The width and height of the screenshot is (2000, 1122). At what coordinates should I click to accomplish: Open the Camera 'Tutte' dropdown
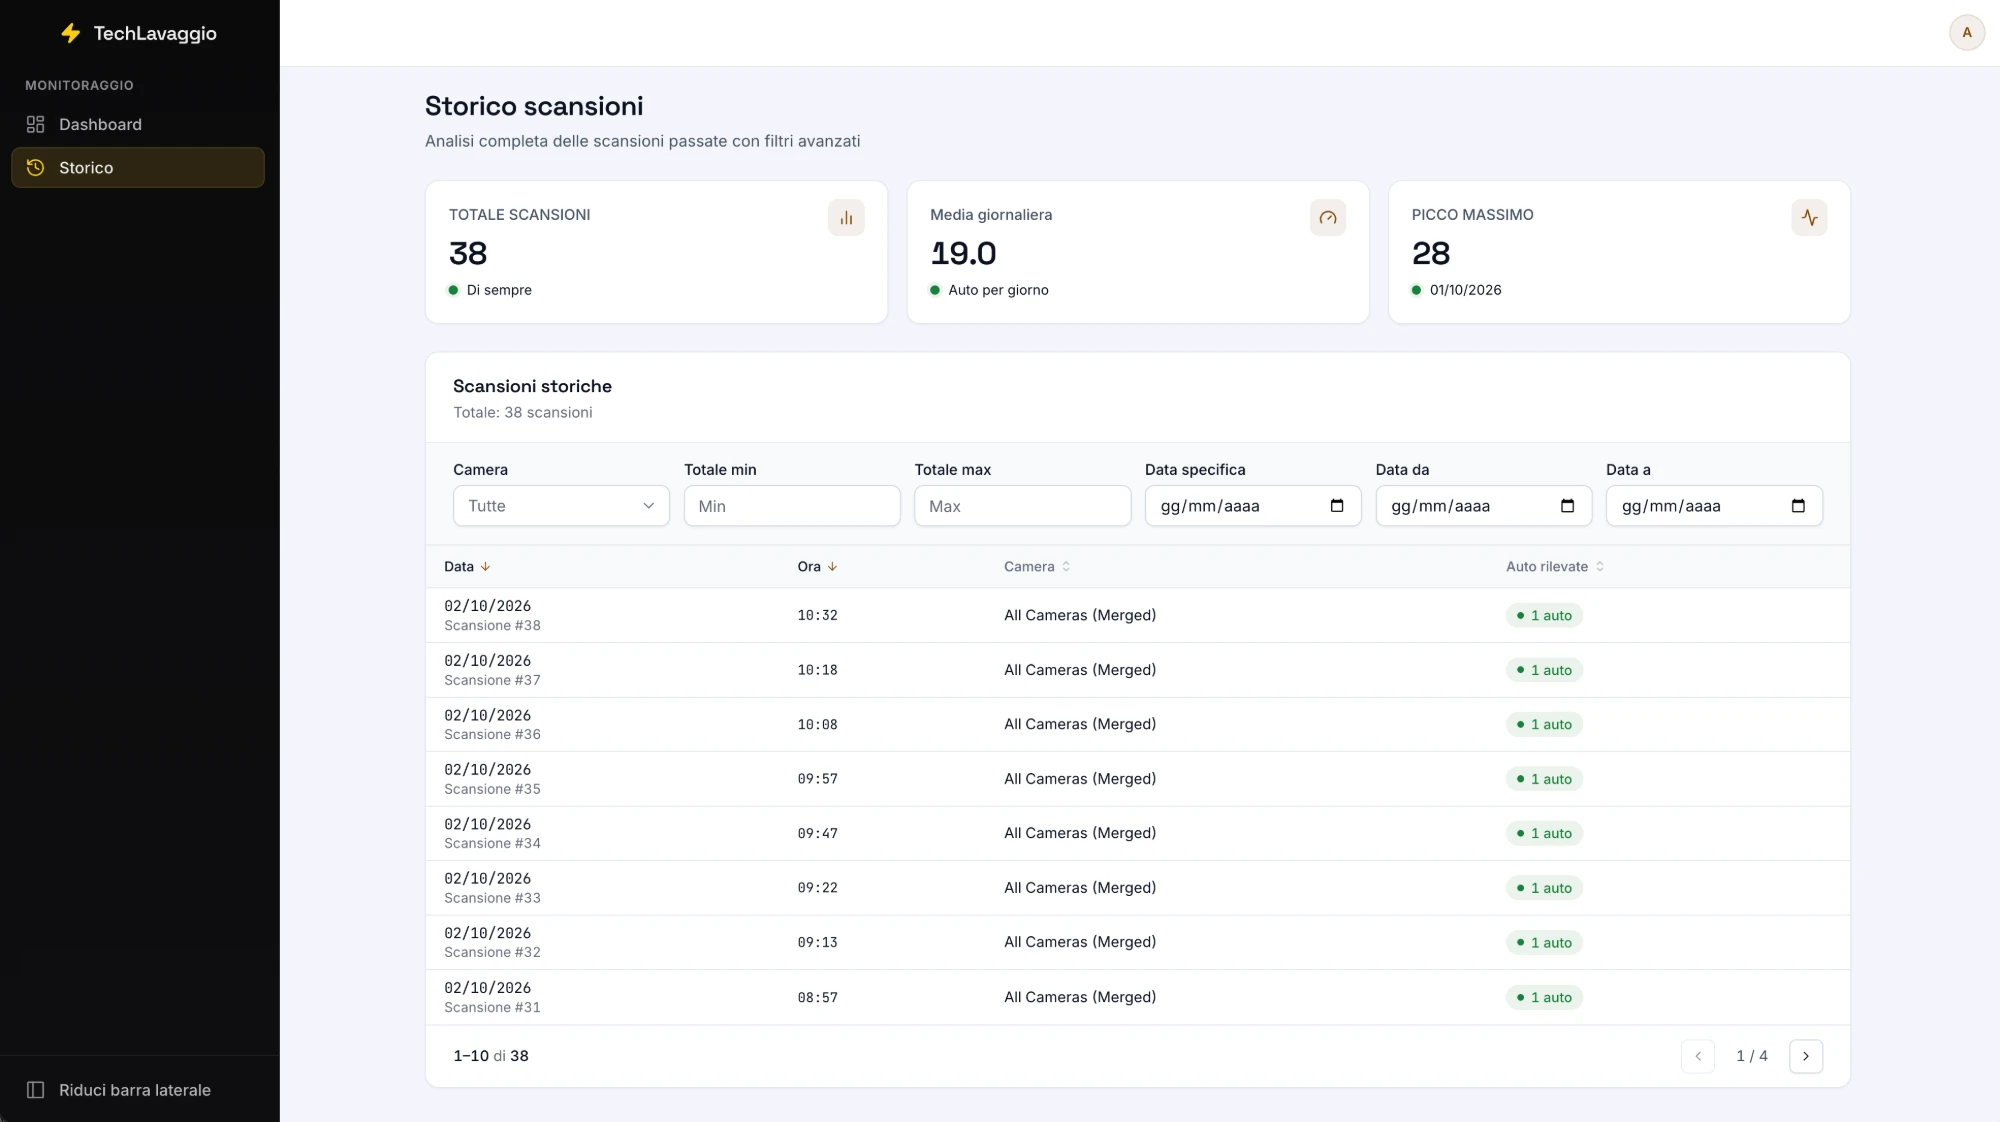[561, 506]
